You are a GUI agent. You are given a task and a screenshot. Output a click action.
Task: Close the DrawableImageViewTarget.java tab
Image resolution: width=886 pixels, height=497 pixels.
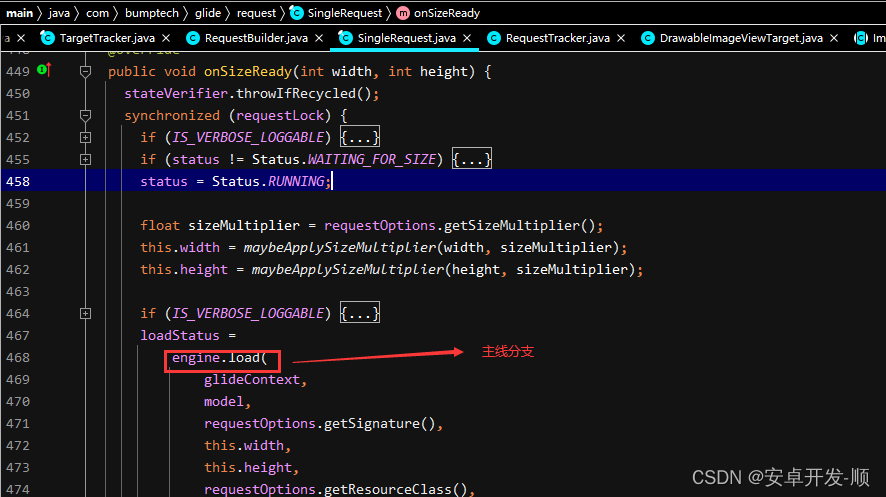(x=835, y=38)
